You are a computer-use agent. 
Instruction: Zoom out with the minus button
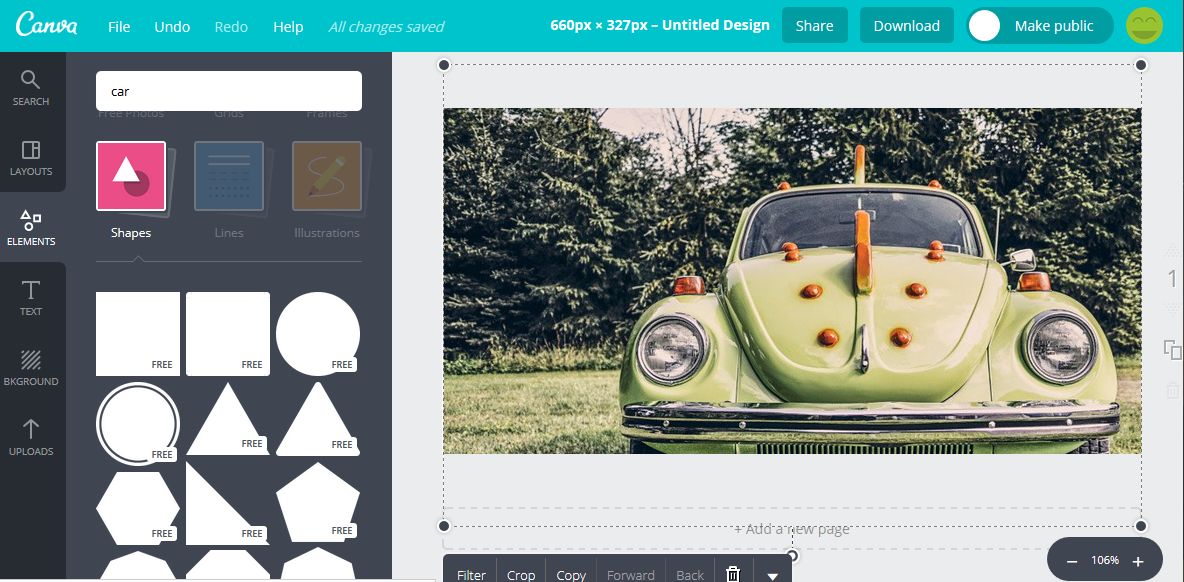1071,561
